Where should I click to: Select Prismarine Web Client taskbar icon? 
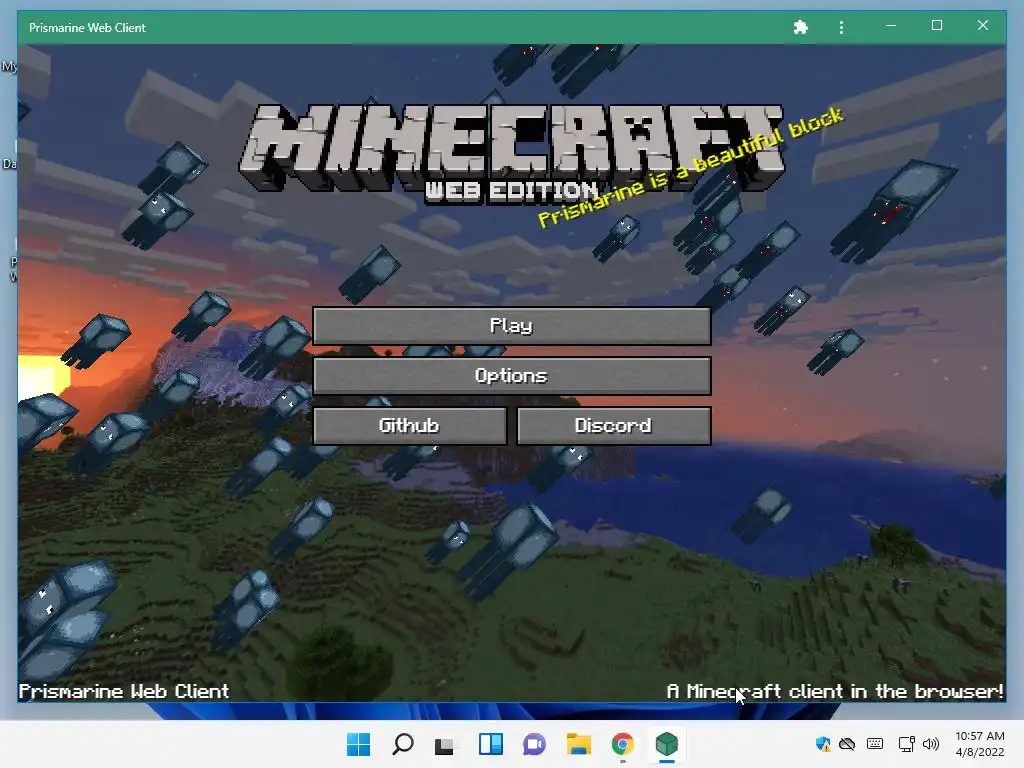[x=667, y=744]
